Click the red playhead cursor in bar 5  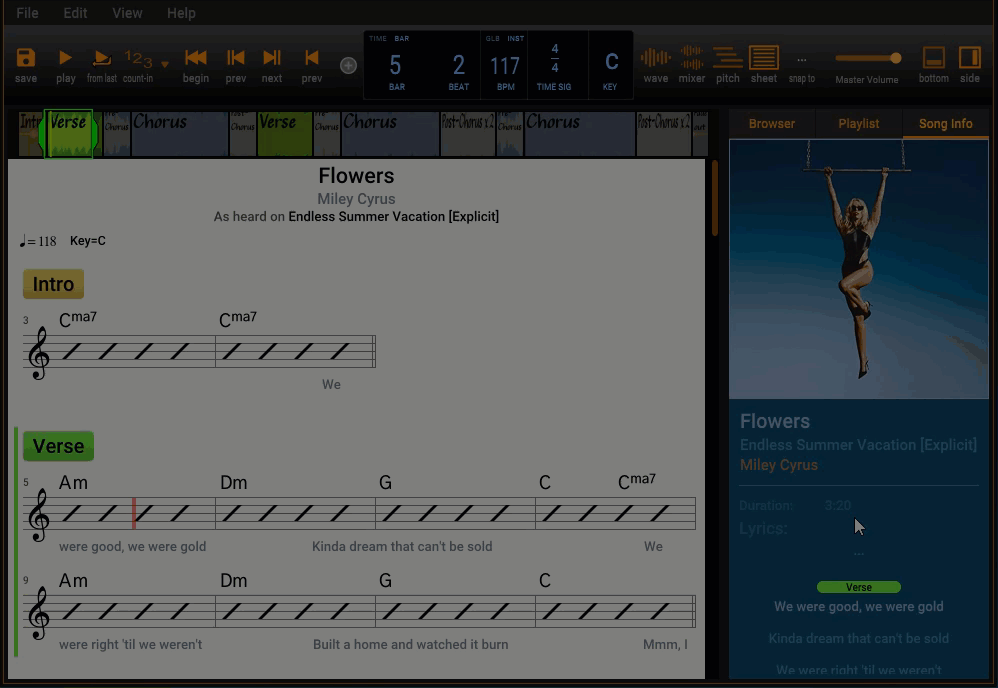pos(134,513)
